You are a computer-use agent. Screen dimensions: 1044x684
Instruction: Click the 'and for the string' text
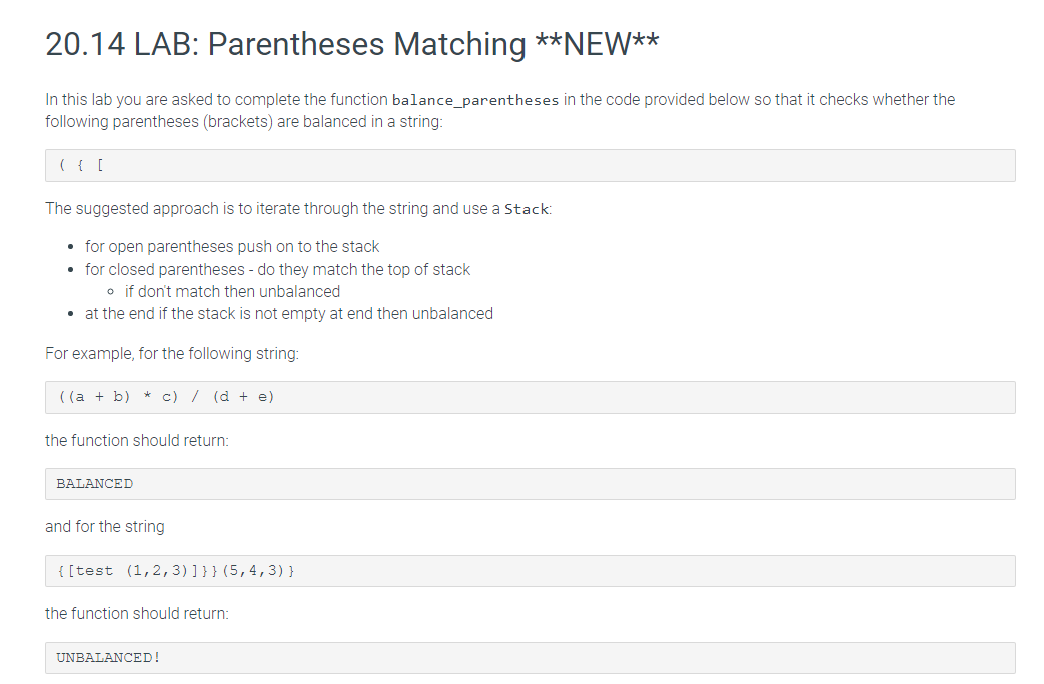pos(105,527)
